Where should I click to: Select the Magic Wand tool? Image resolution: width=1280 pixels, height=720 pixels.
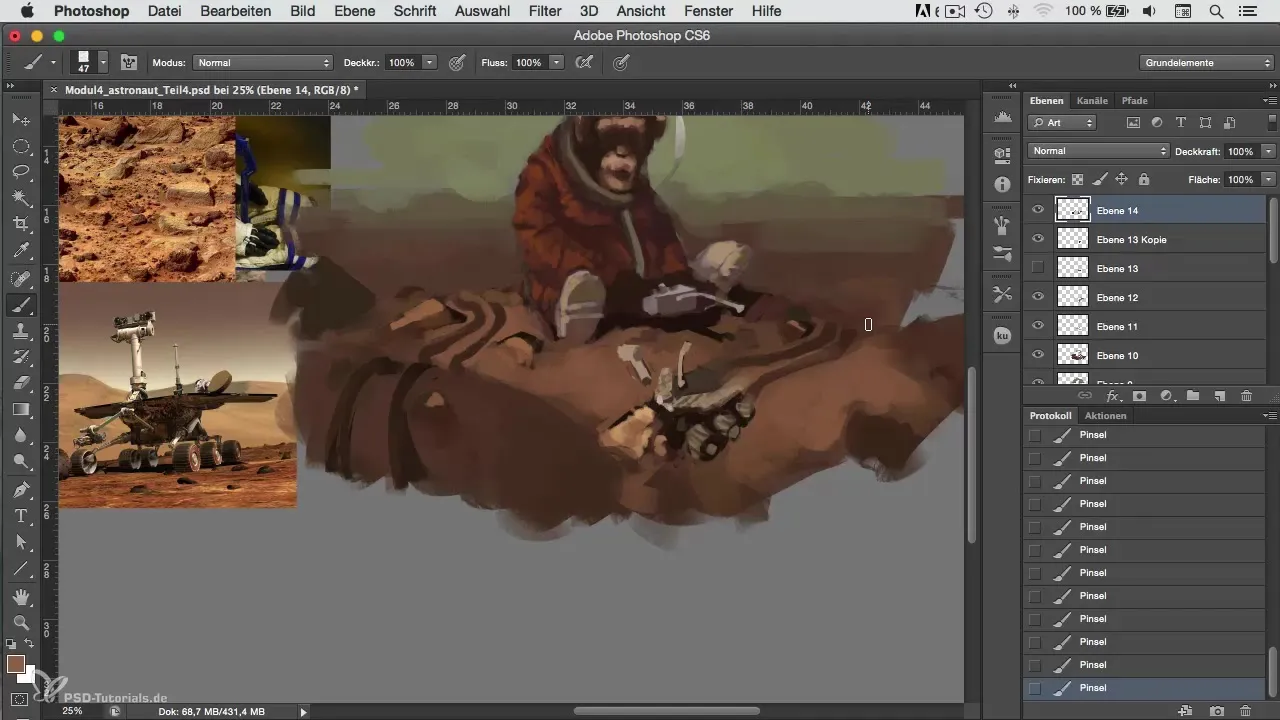click(21, 198)
